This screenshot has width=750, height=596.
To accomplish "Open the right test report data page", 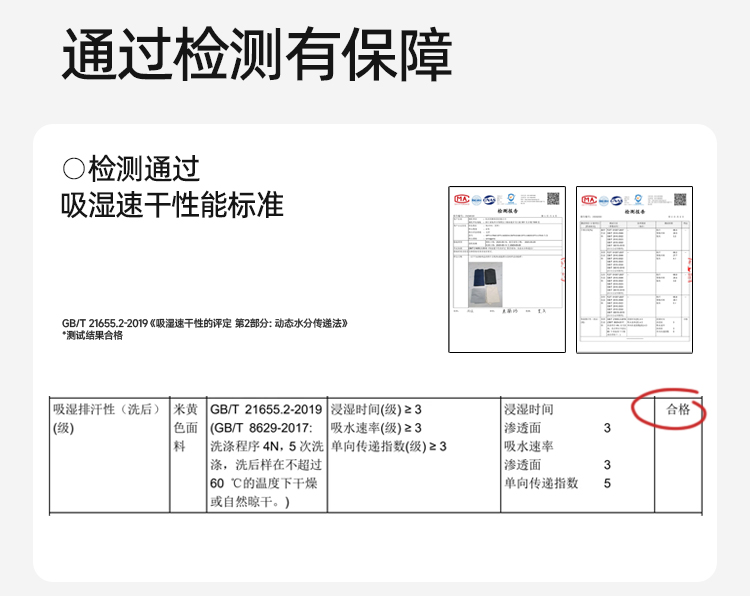I will click(634, 269).
